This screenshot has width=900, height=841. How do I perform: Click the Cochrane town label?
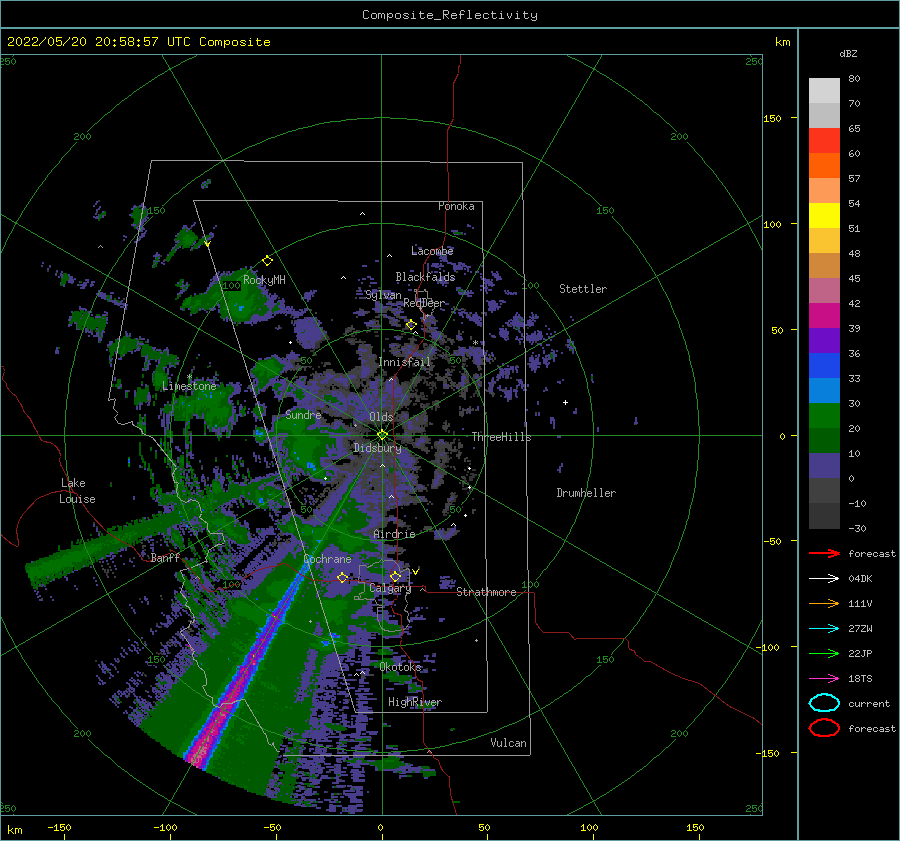pos(327,559)
